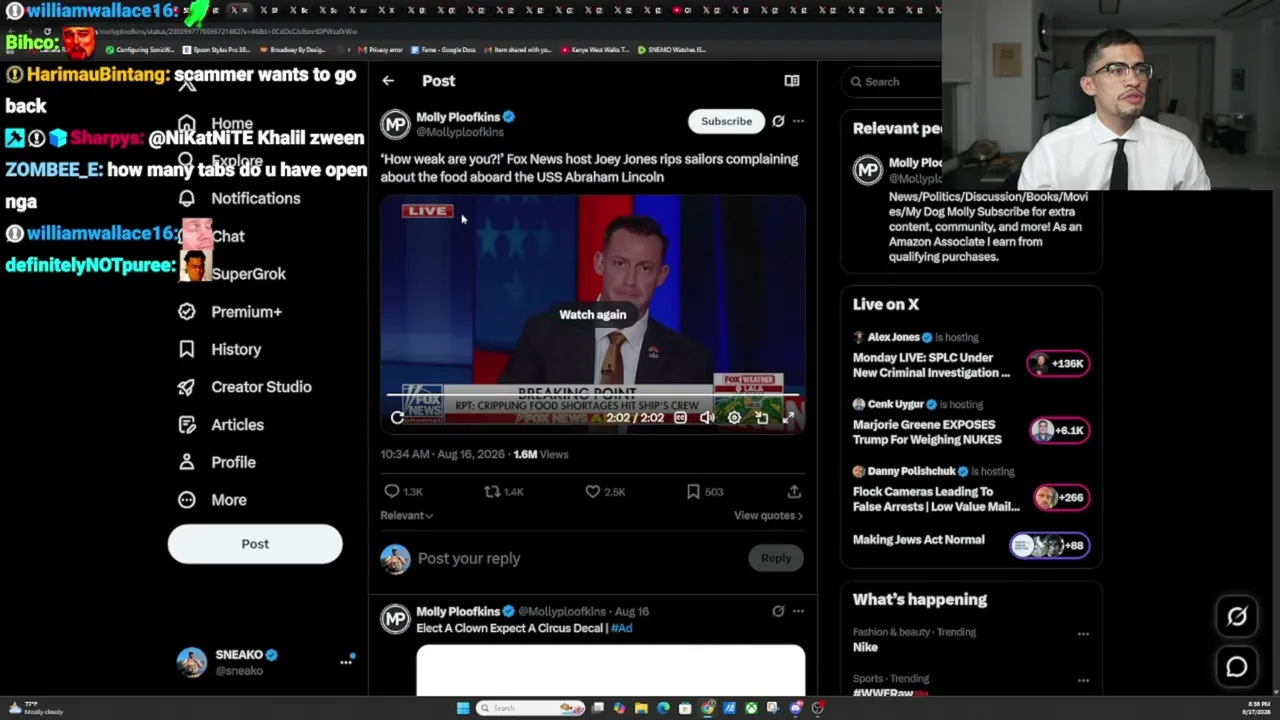Share the post using the upload icon
This screenshot has height=720, width=1280.
tap(794, 491)
